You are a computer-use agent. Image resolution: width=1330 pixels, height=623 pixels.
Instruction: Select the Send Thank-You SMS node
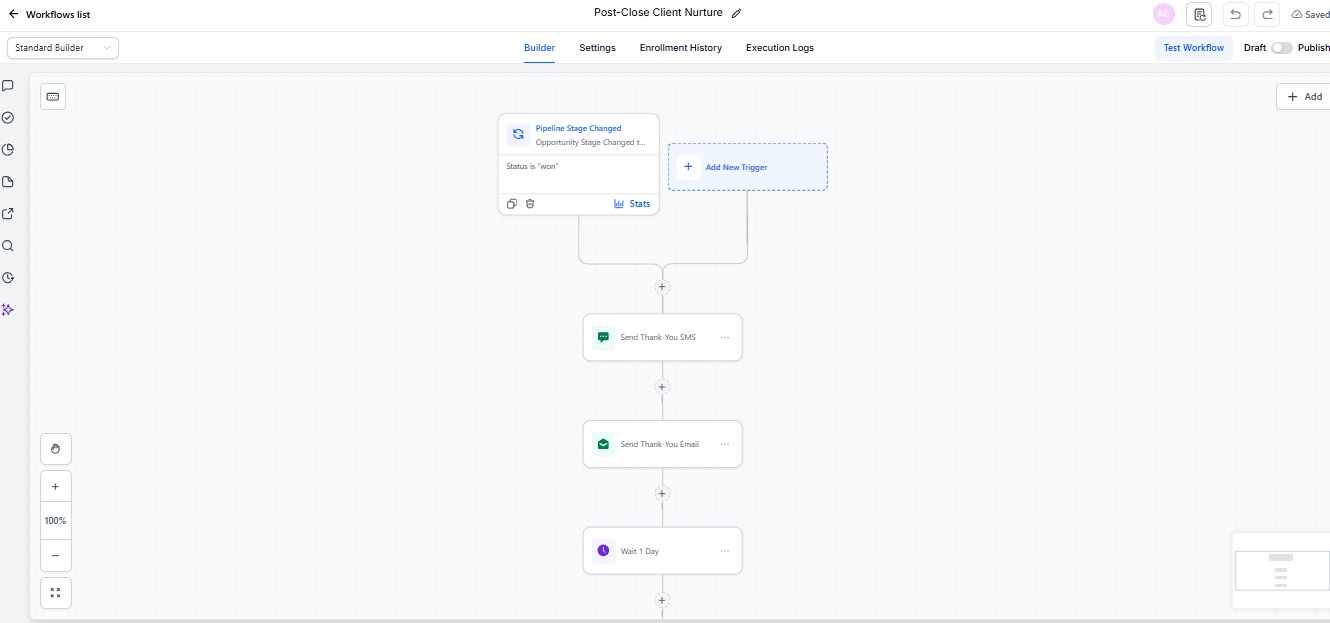pos(663,338)
